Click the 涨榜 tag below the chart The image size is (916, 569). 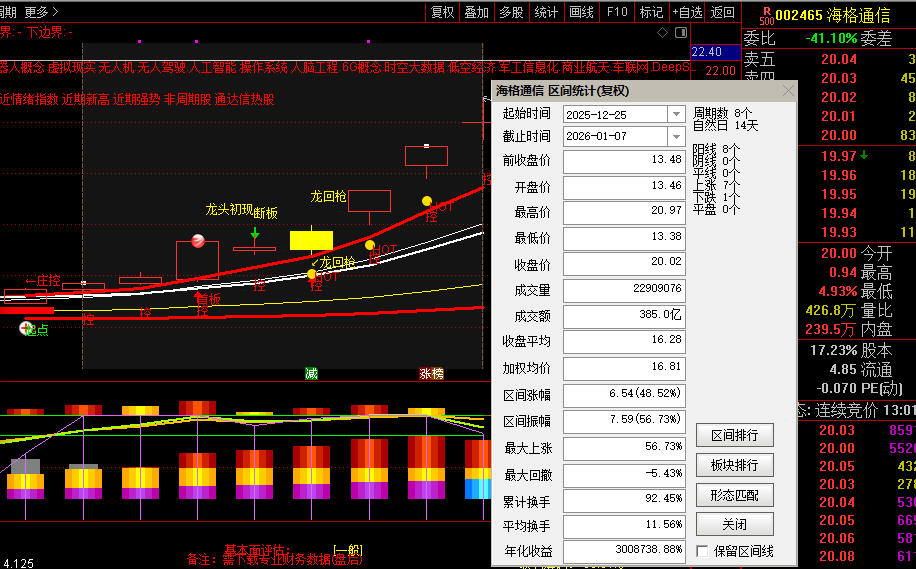pos(431,373)
